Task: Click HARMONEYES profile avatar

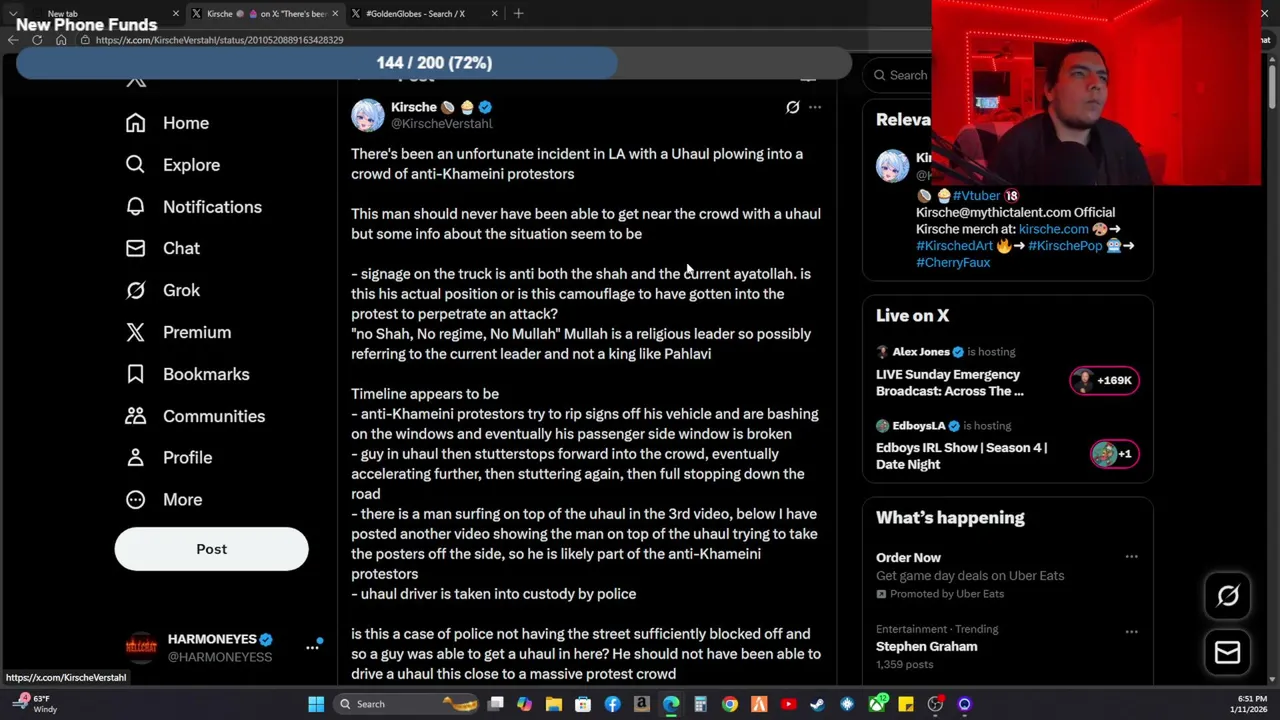Action: (x=141, y=648)
